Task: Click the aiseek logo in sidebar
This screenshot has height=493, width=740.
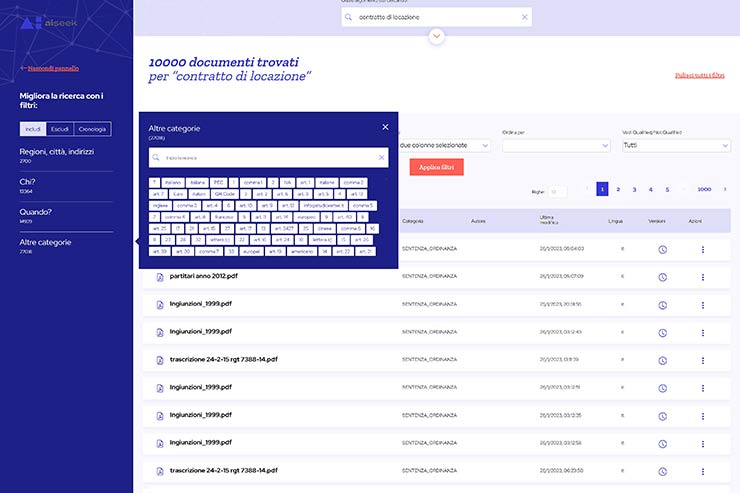Action: [46, 22]
